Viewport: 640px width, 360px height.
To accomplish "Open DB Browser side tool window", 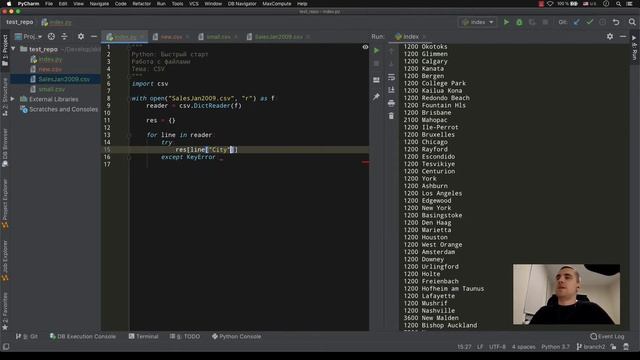I will tap(5, 147).
